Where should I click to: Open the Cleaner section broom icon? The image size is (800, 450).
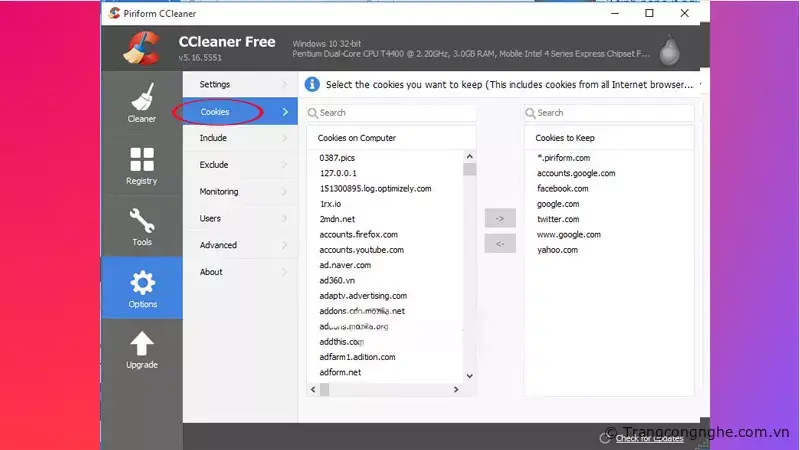[141, 99]
